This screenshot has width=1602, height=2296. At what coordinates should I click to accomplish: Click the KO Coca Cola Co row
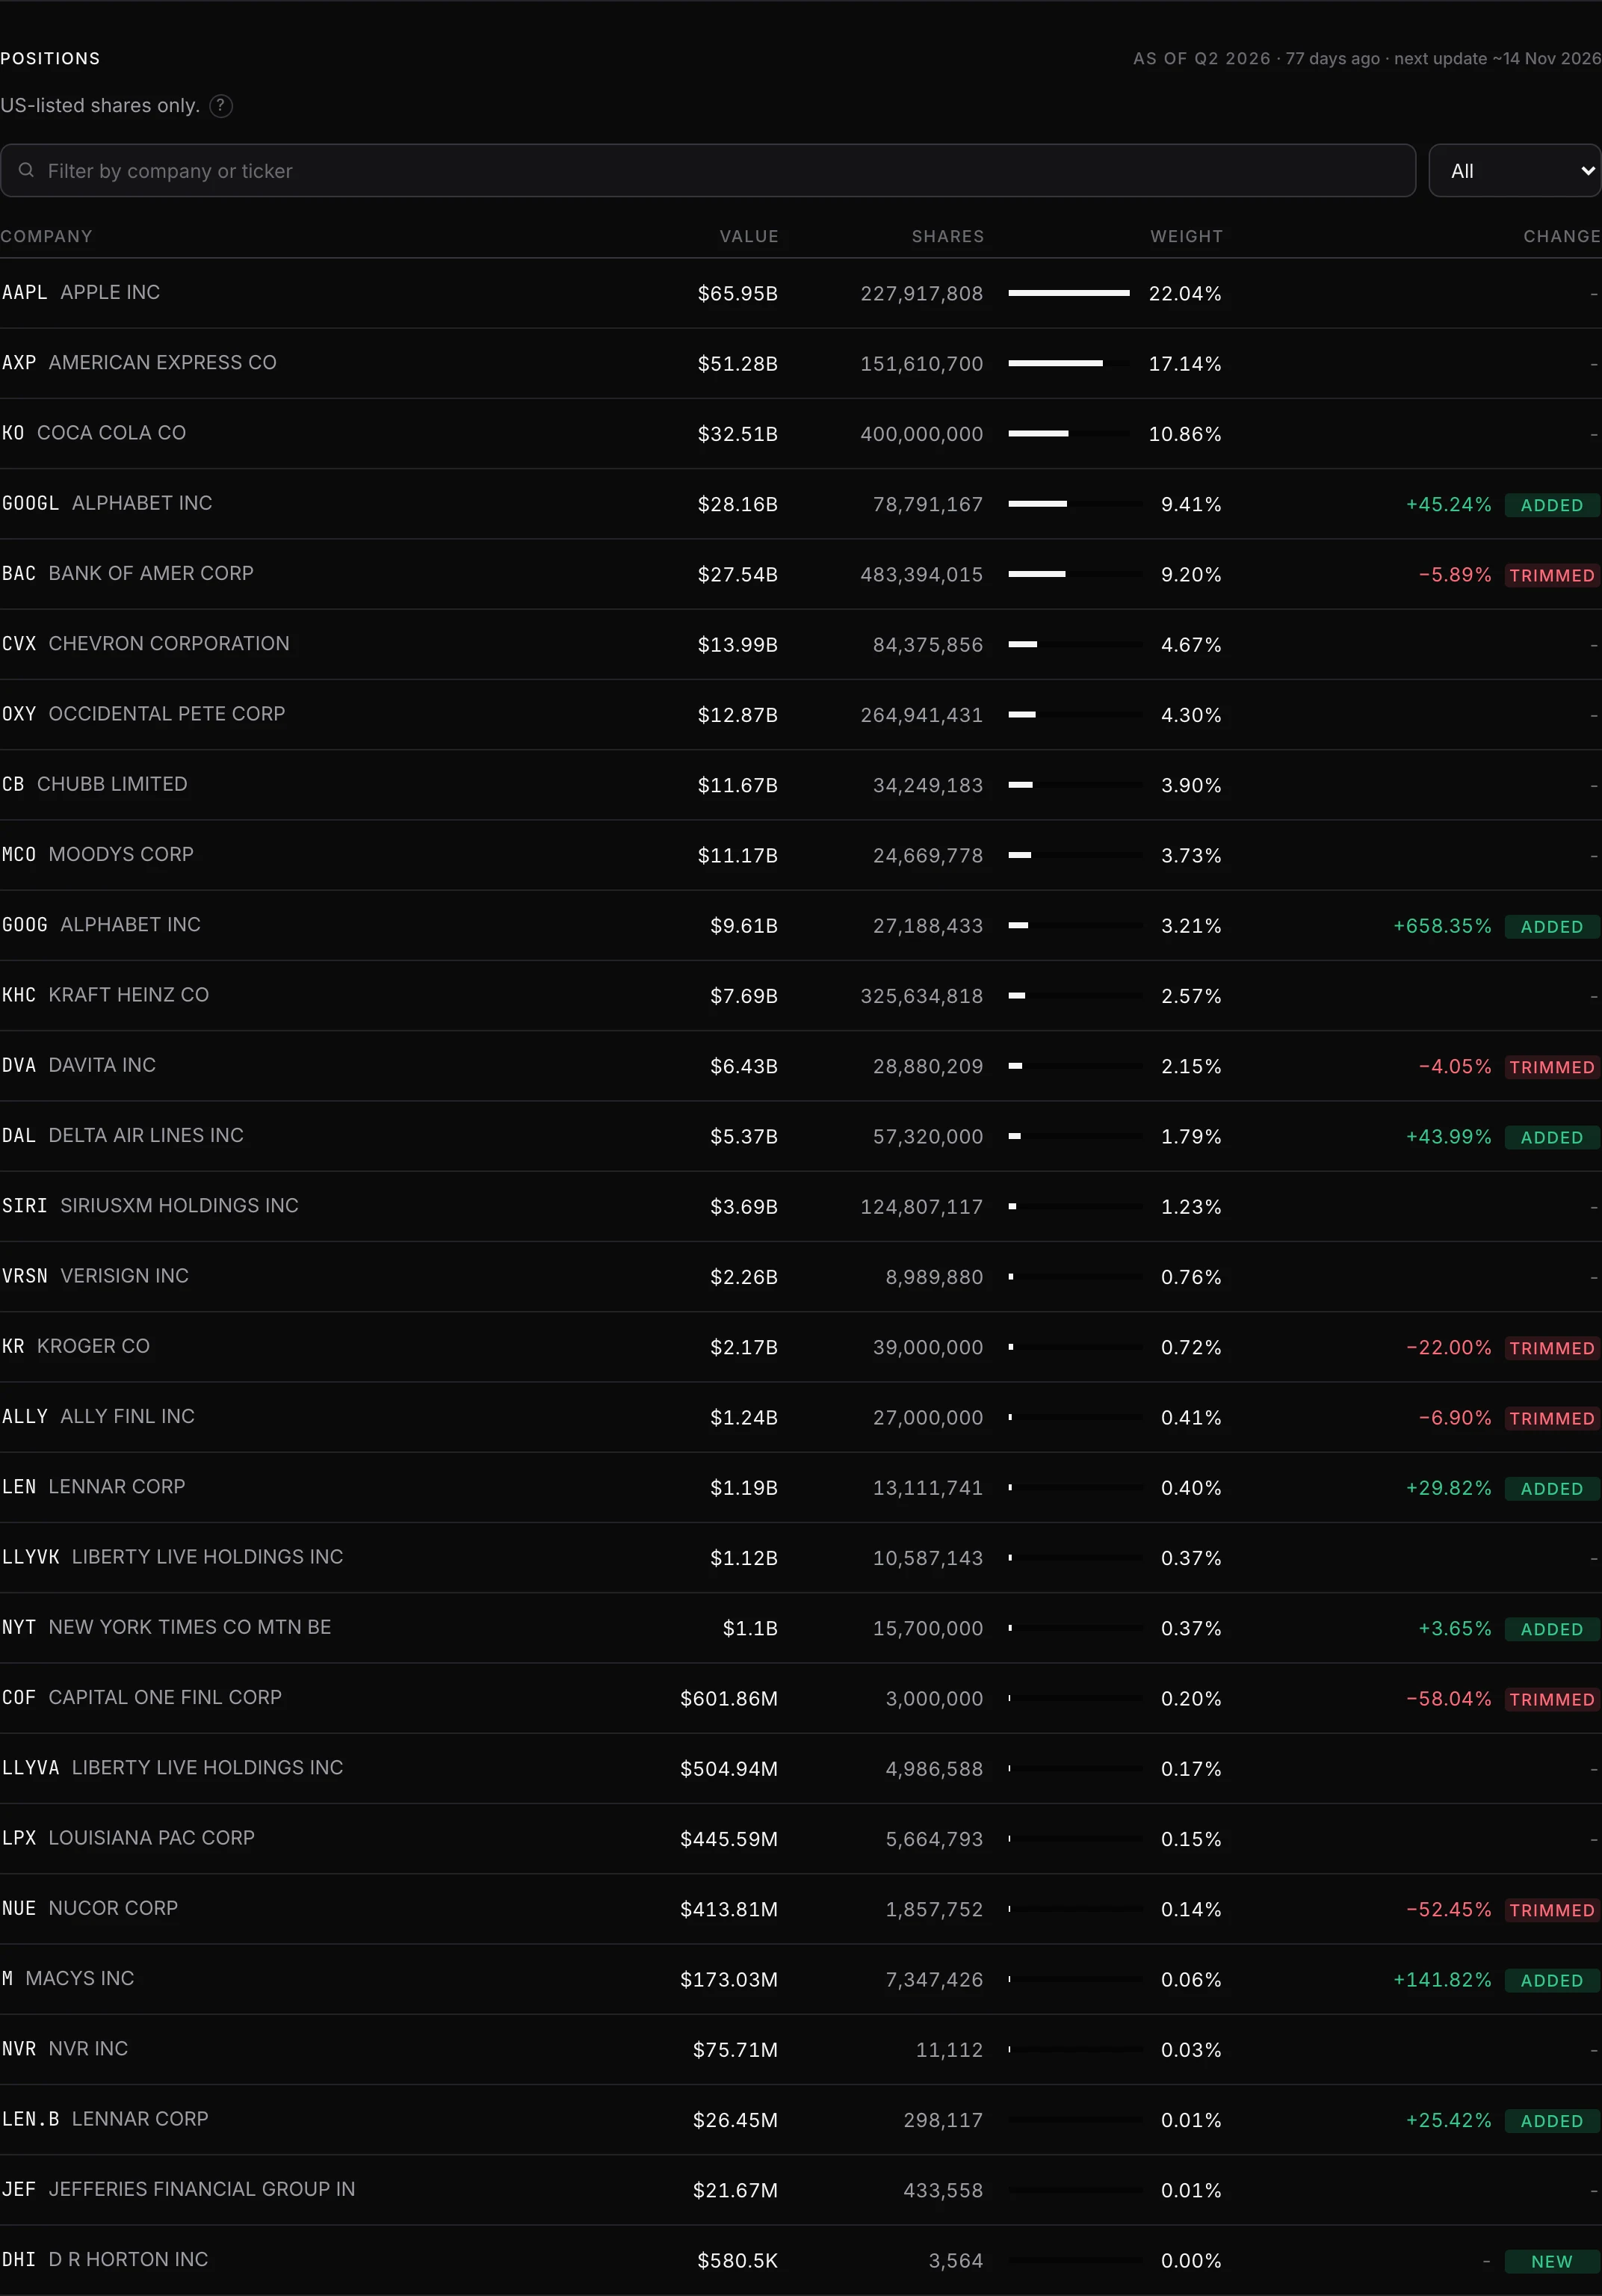point(801,433)
